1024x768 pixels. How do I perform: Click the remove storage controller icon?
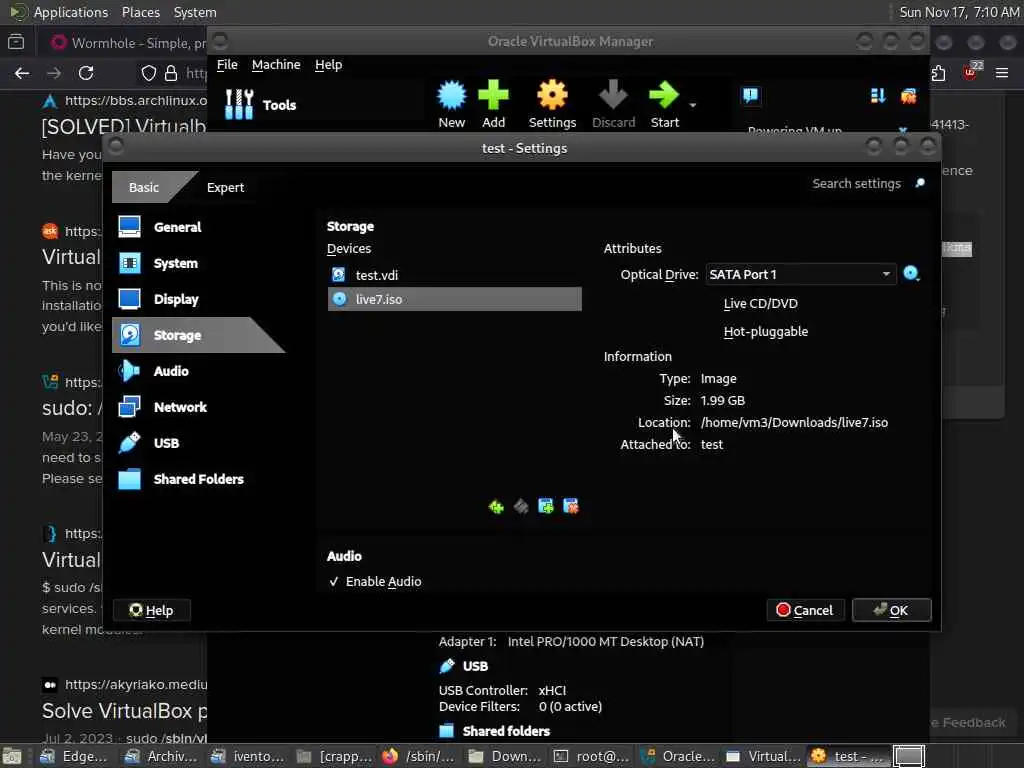point(520,507)
